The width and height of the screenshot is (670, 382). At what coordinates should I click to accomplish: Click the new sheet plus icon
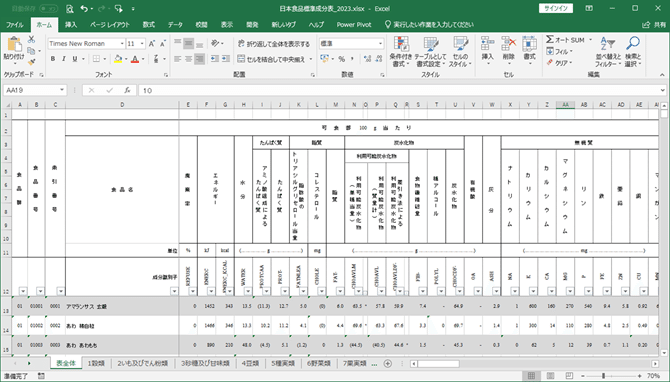point(388,364)
